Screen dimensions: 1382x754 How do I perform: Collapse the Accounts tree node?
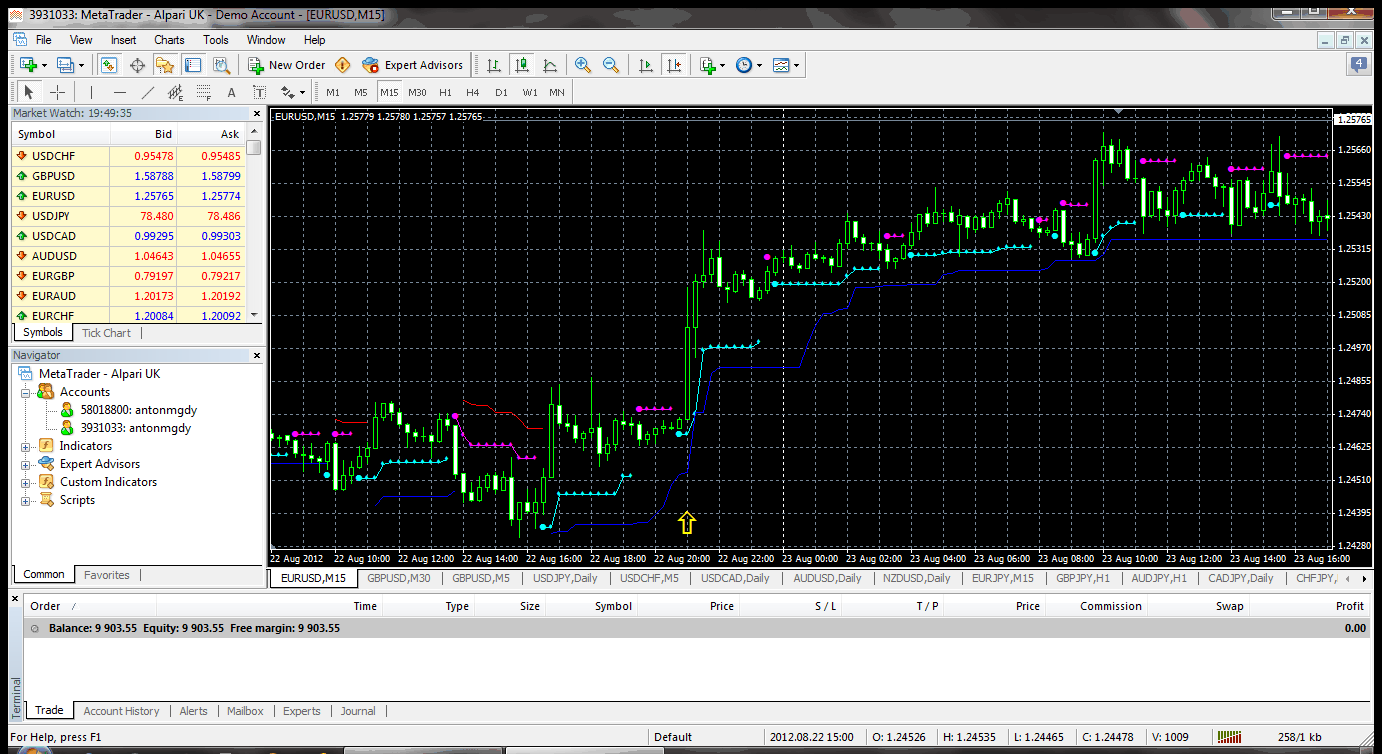(x=26, y=392)
